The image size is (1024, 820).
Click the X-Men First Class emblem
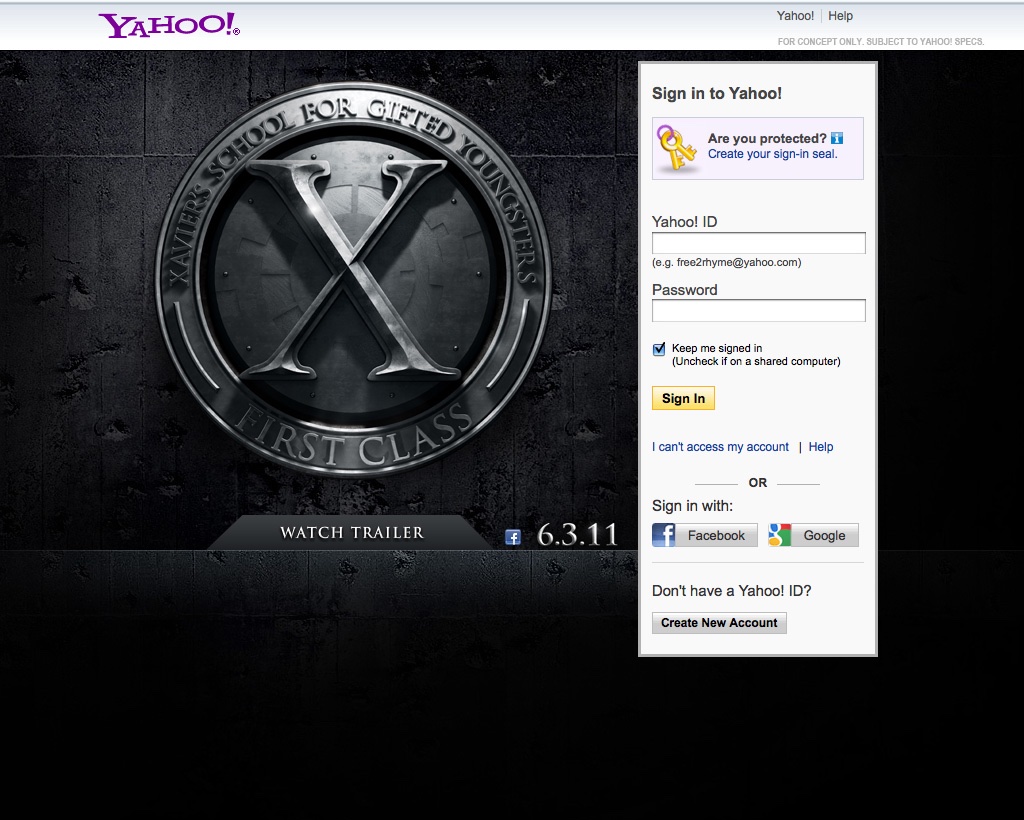[353, 279]
